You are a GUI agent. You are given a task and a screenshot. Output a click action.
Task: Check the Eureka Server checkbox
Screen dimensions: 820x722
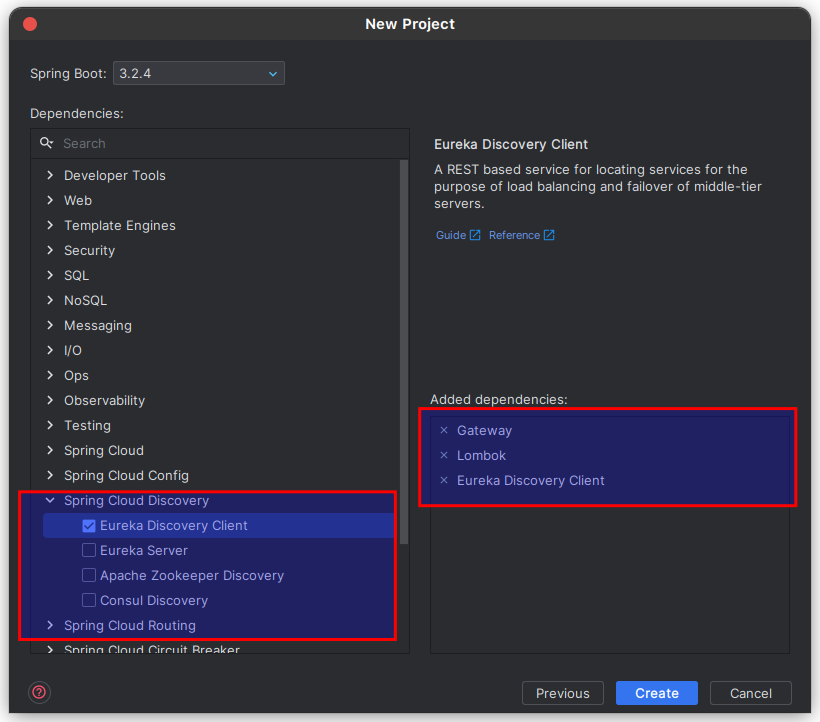89,551
